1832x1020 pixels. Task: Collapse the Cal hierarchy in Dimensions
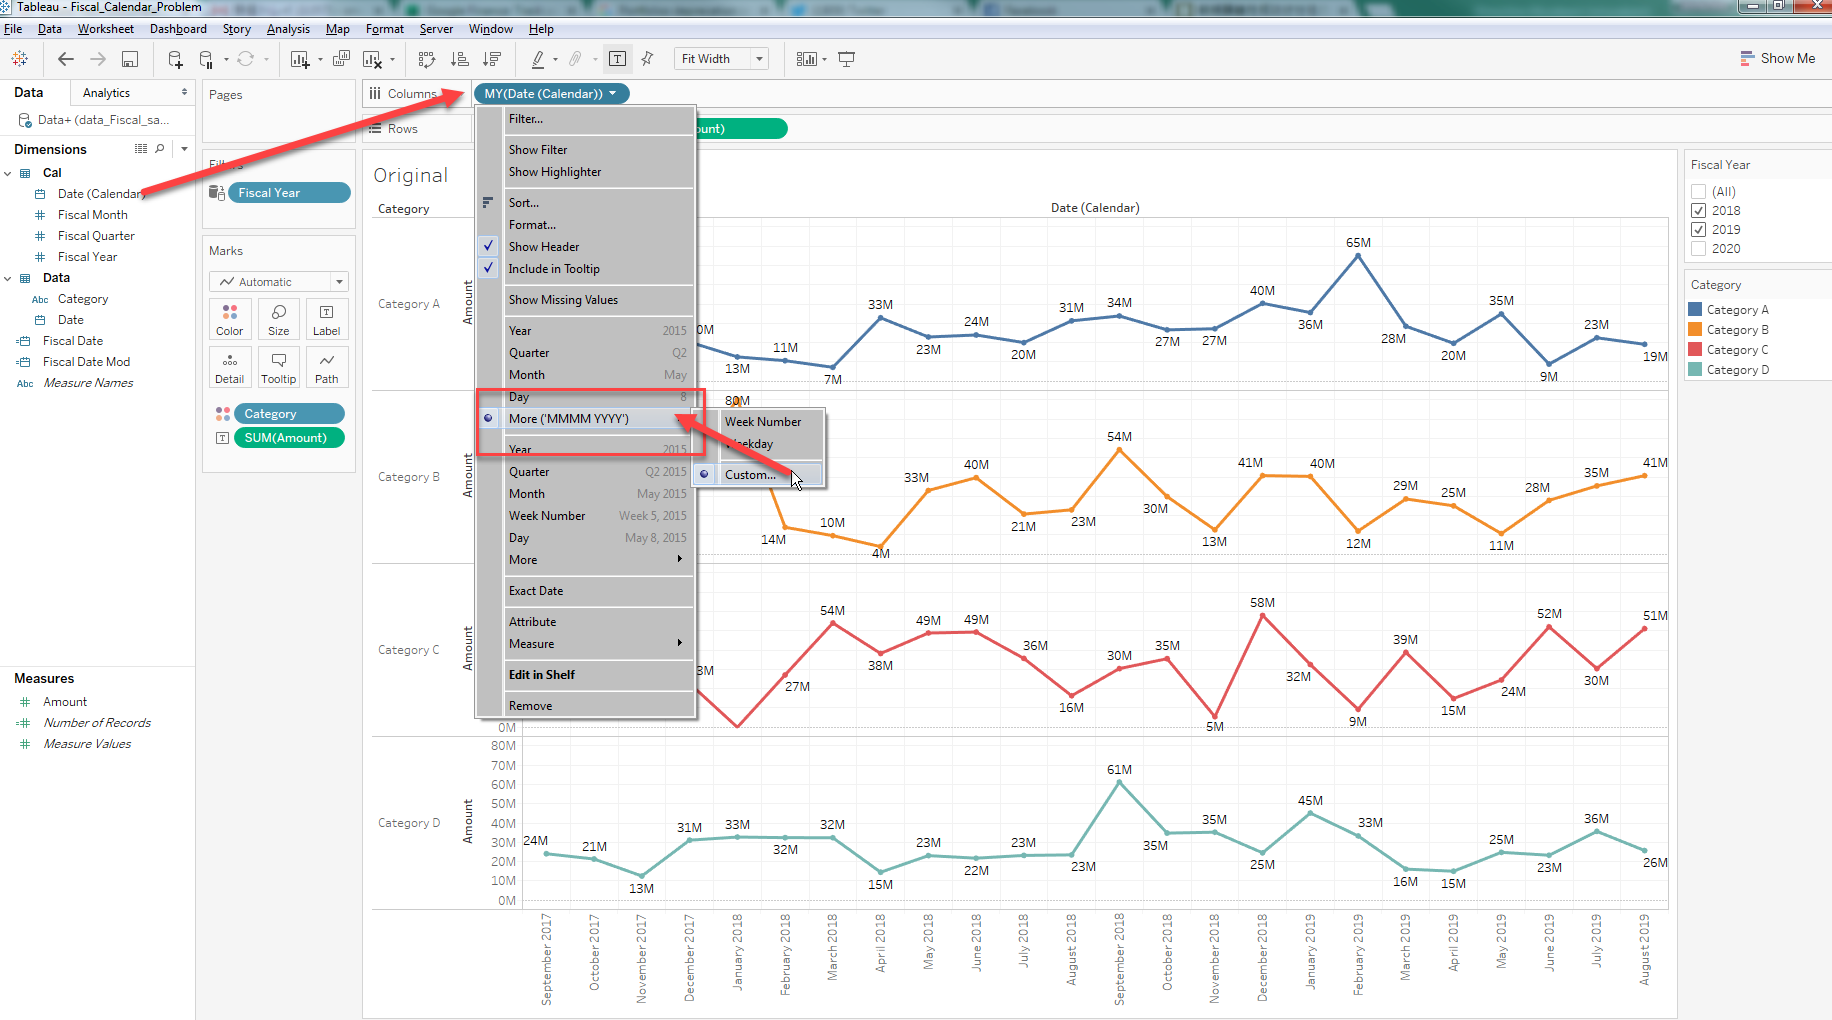[x=8, y=172]
